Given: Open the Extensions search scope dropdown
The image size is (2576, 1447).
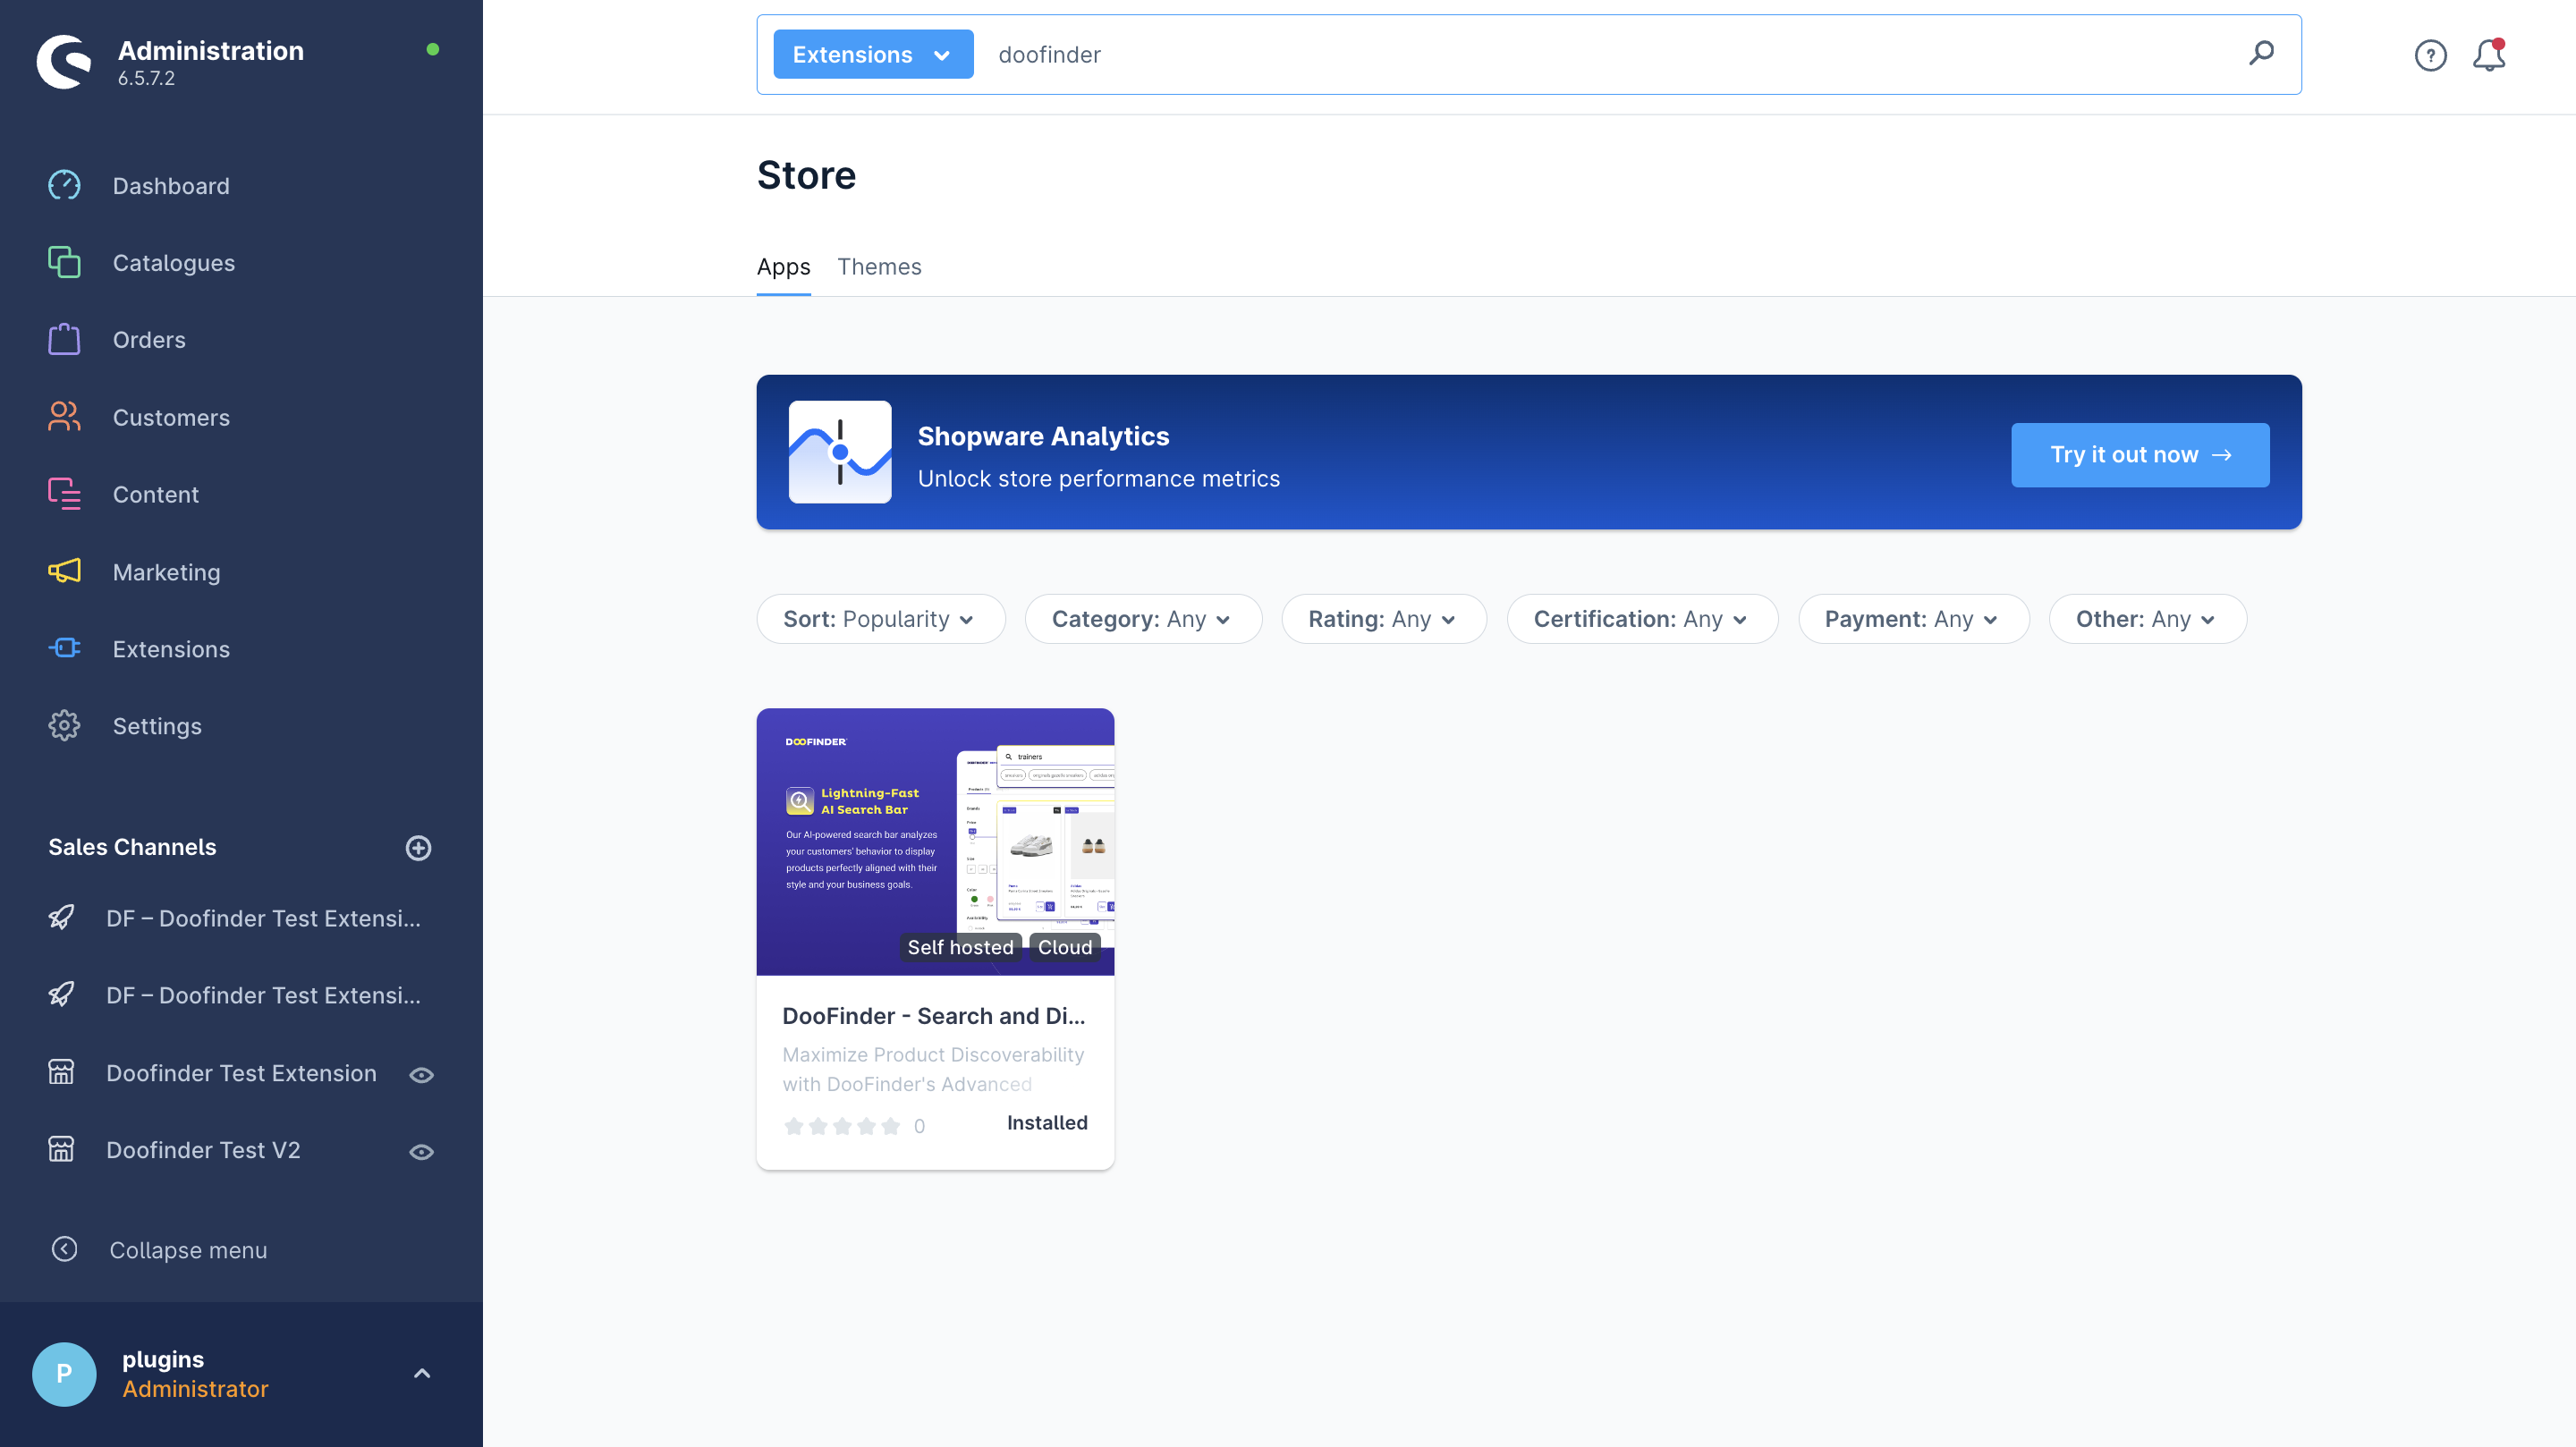Looking at the screenshot, I should [873, 54].
